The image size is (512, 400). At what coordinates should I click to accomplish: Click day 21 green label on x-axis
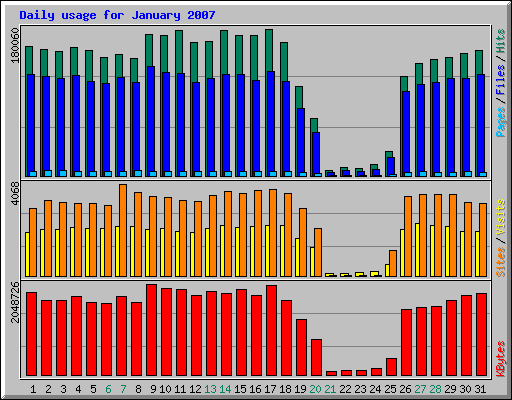point(330,389)
